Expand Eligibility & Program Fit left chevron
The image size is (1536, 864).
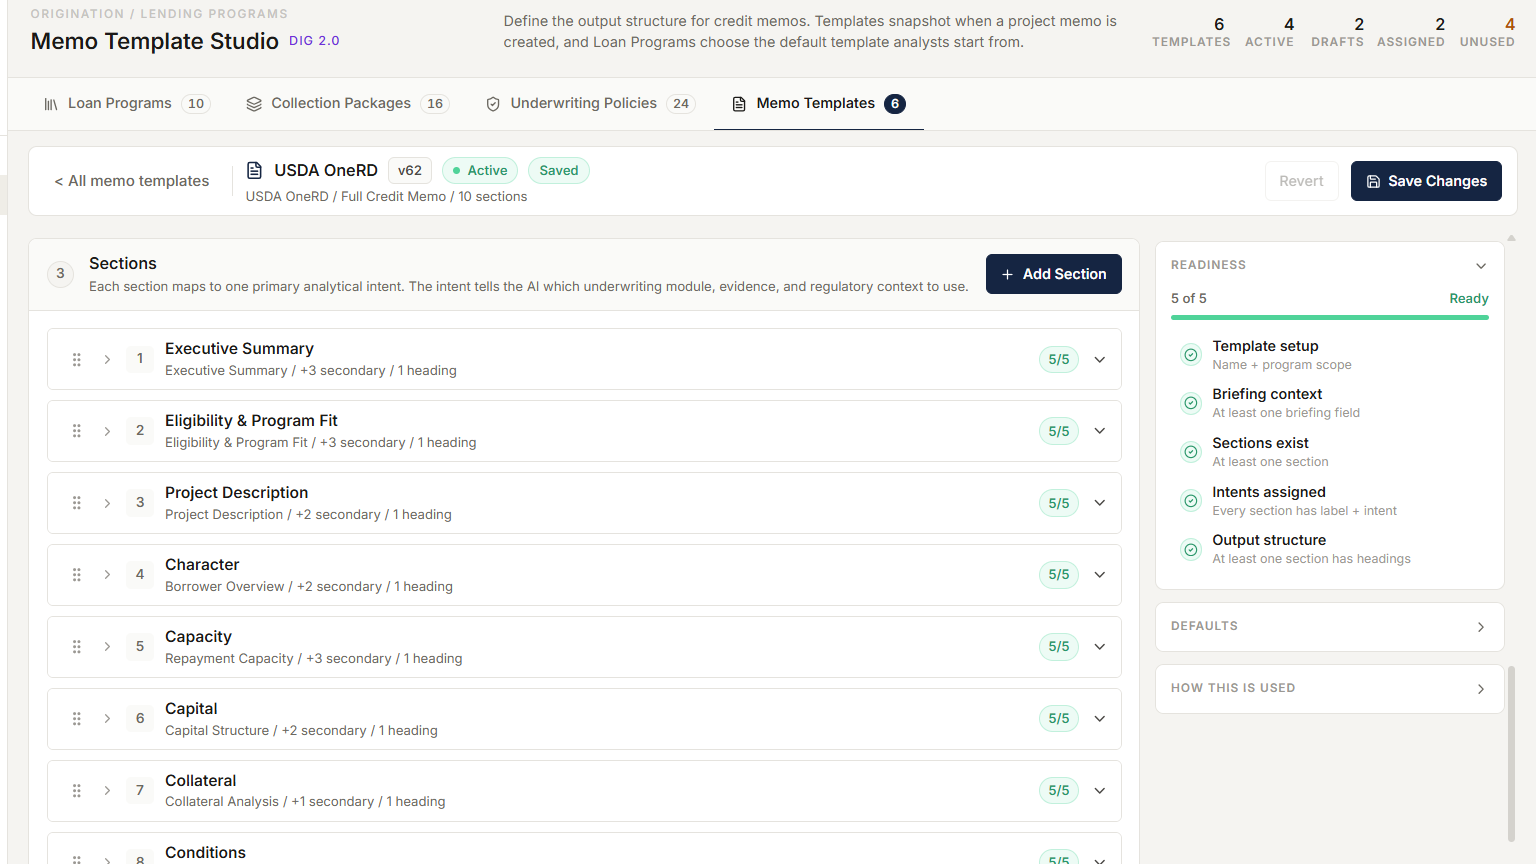tap(107, 431)
